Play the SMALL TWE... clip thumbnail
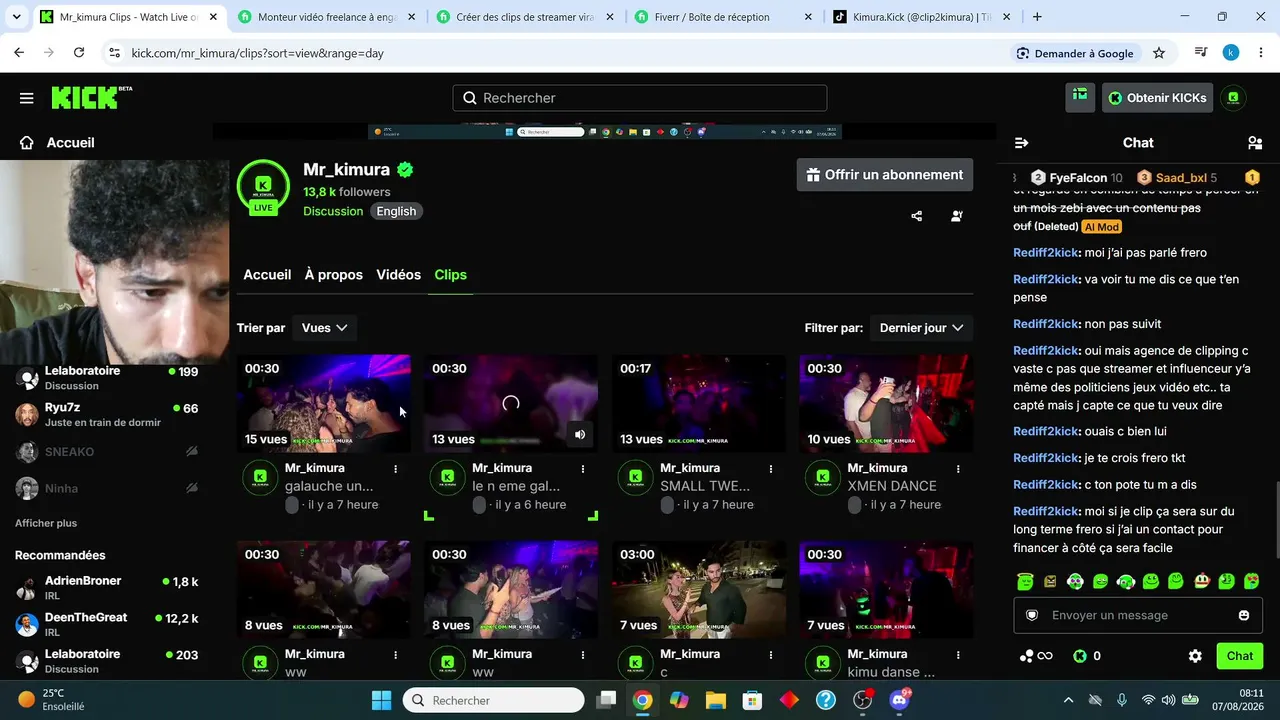The image size is (1280, 720). pos(699,403)
